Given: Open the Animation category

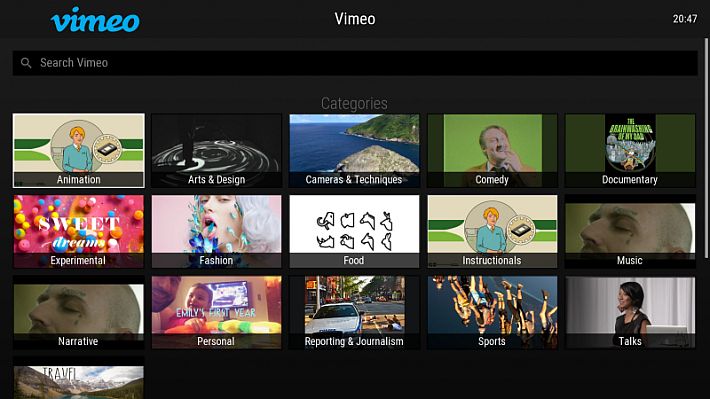Looking at the screenshot, I should point(79,150).
